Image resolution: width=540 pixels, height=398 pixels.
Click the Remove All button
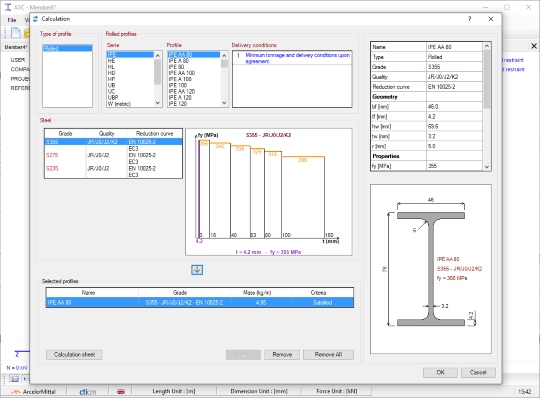(328, 355)
